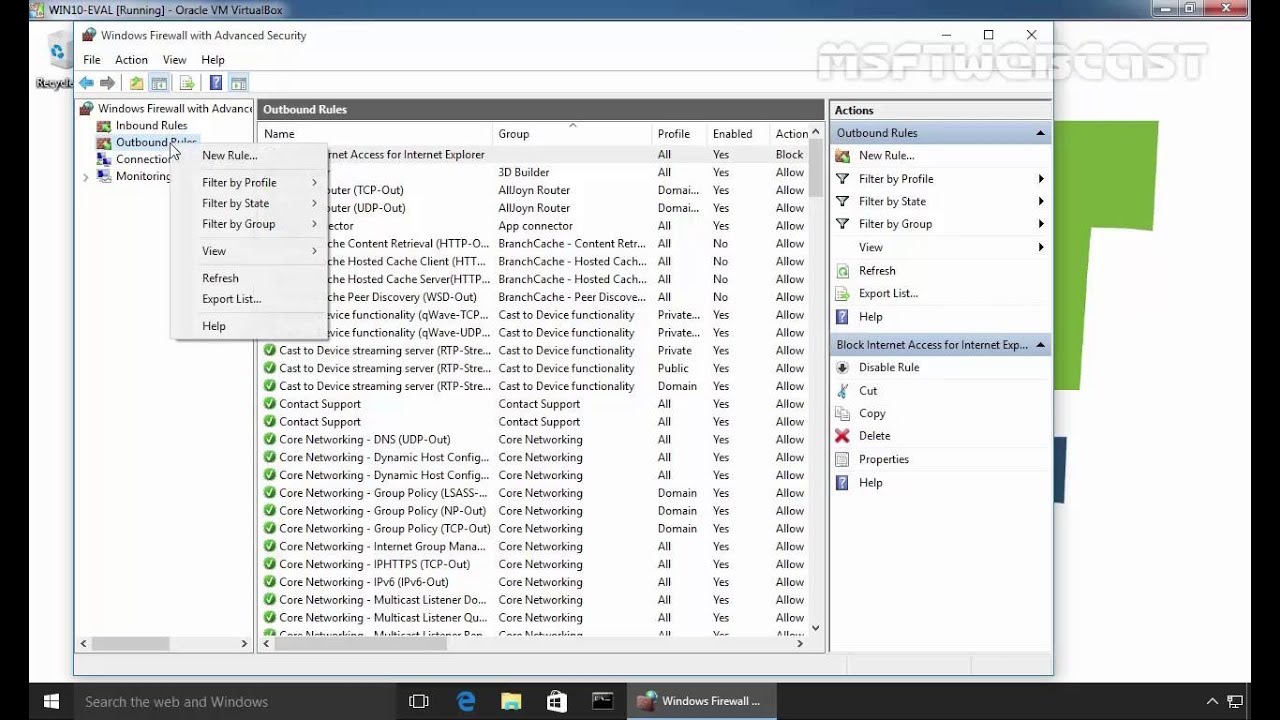Sort rules by the Profile column header
1280x720 pixels.
680,134
